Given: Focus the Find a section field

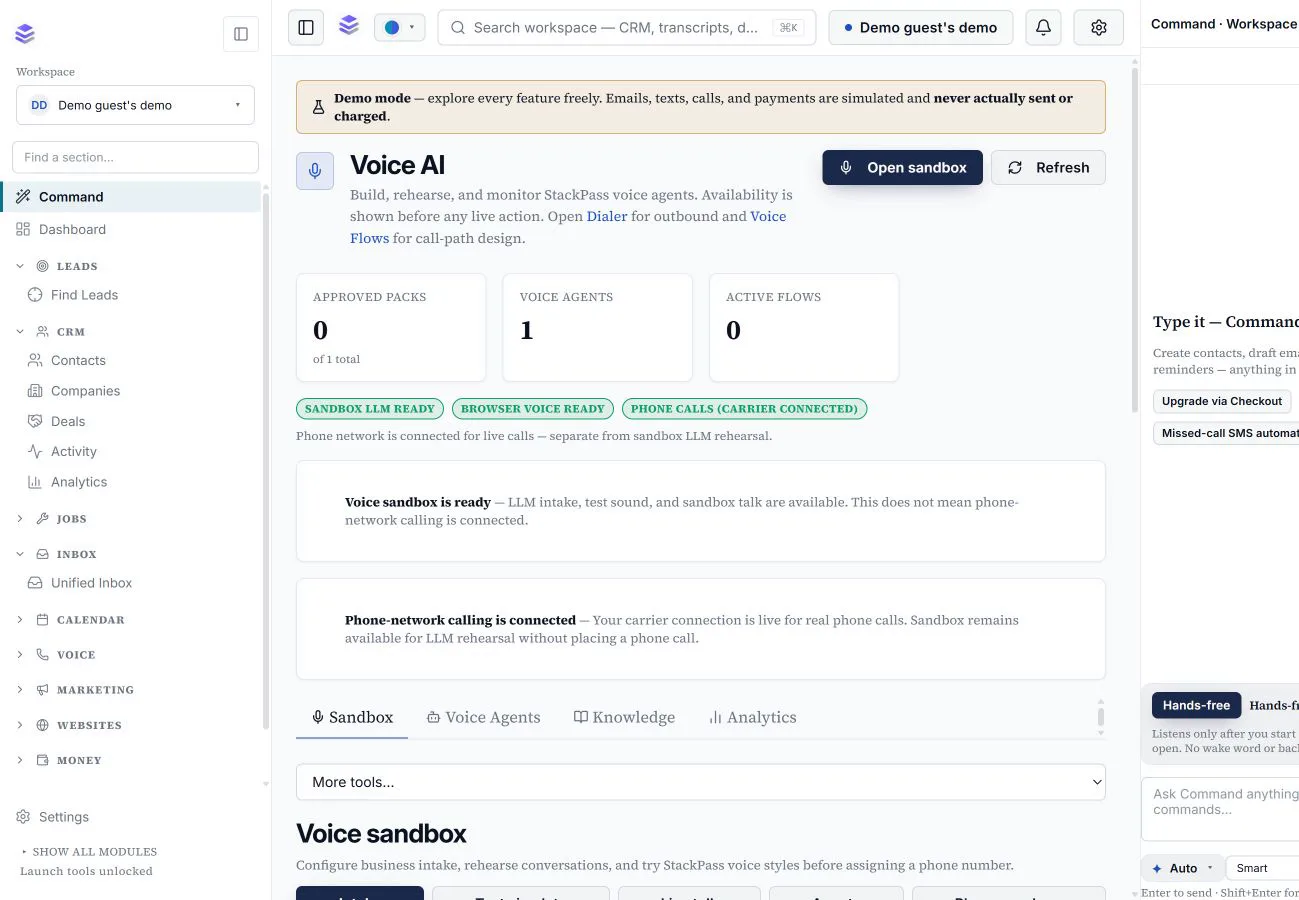Looking at the screenshot, I should tap(135, 157).
